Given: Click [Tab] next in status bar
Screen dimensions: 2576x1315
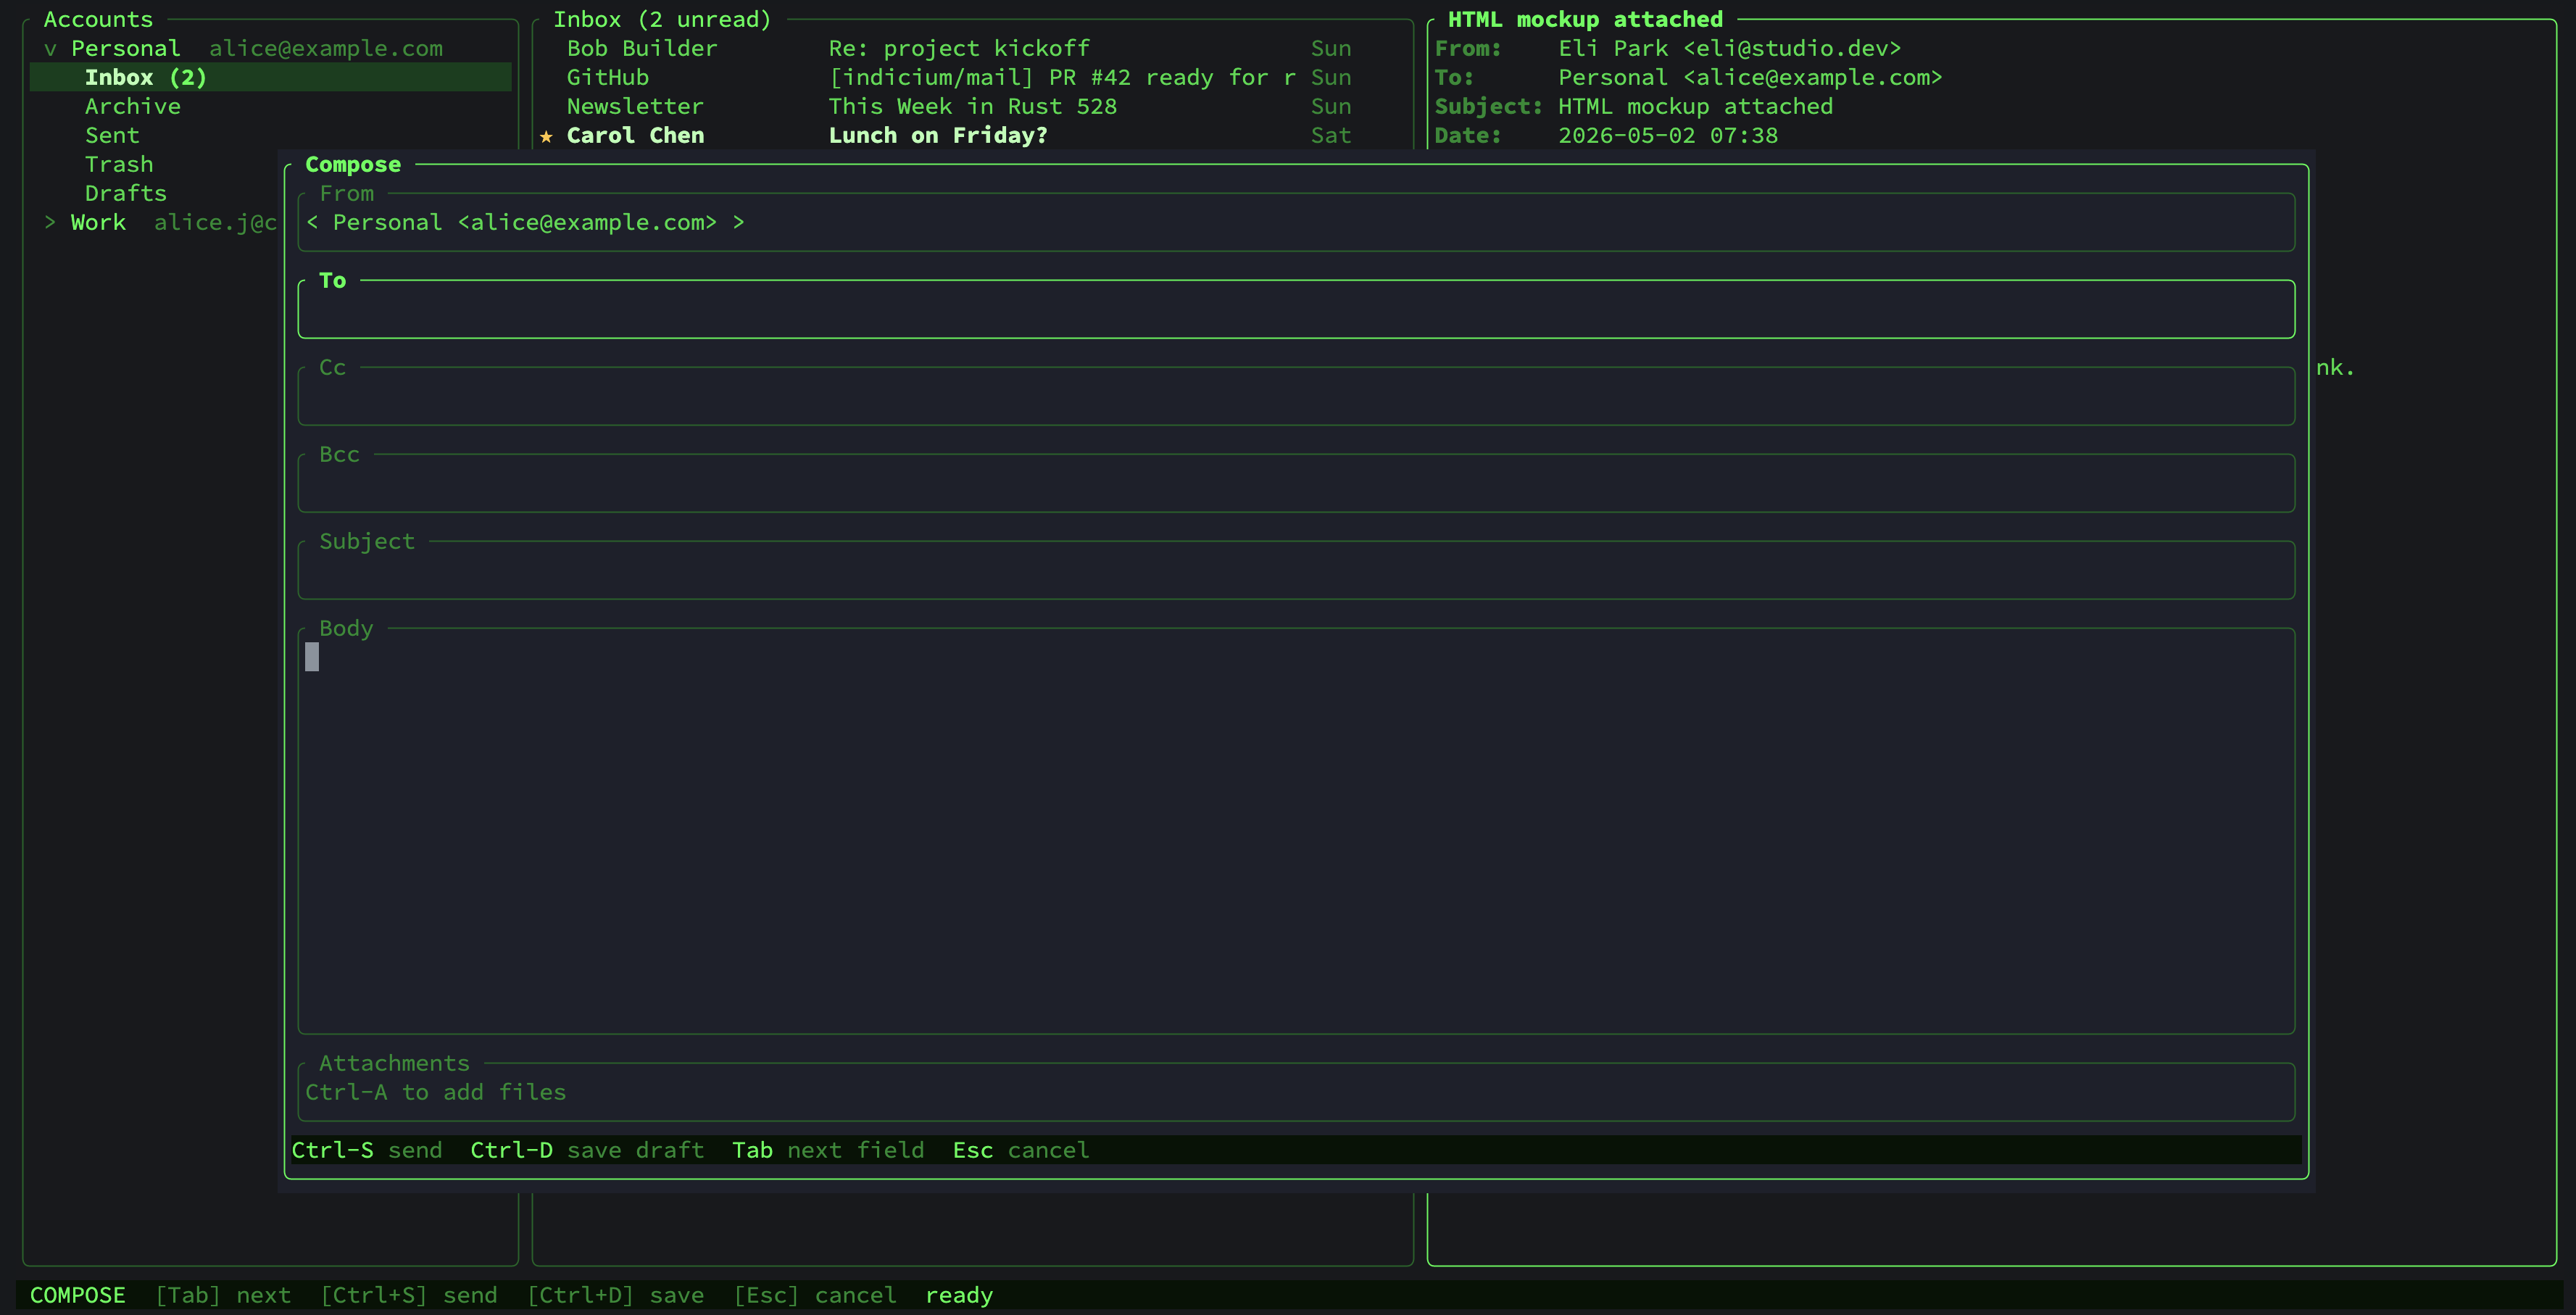Looking at the screenshot, I should pos(223,1296).
